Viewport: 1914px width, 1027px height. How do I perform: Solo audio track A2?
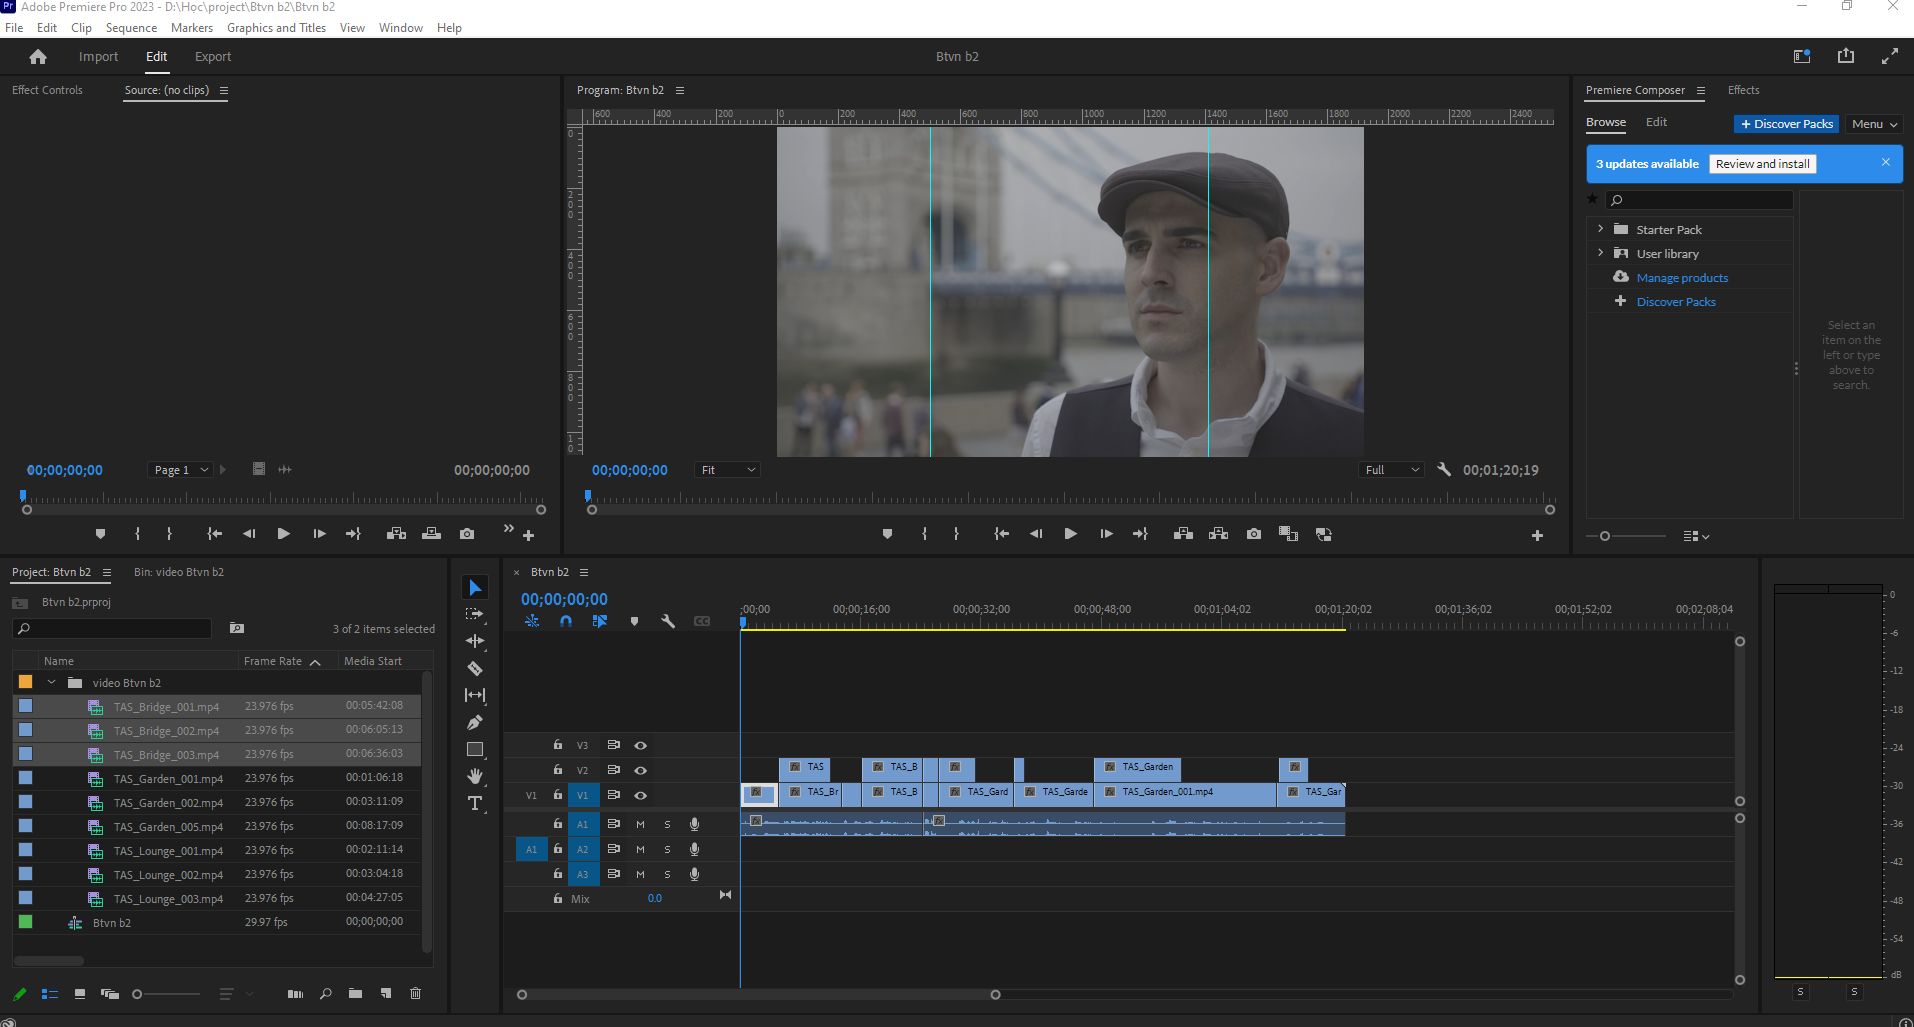(x=667, y=849)
